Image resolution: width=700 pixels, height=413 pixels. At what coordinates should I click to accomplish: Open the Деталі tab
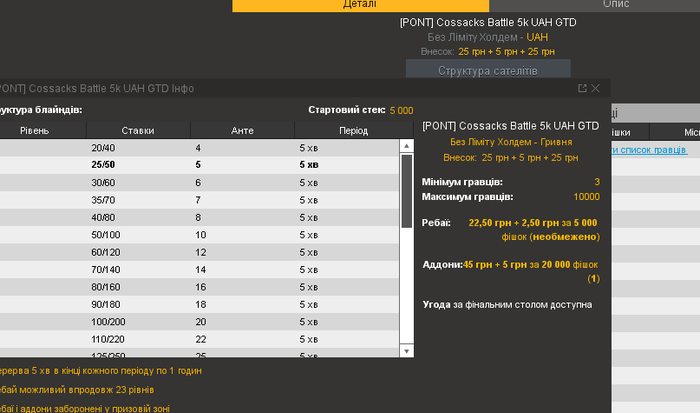click(x=360, y=4)
